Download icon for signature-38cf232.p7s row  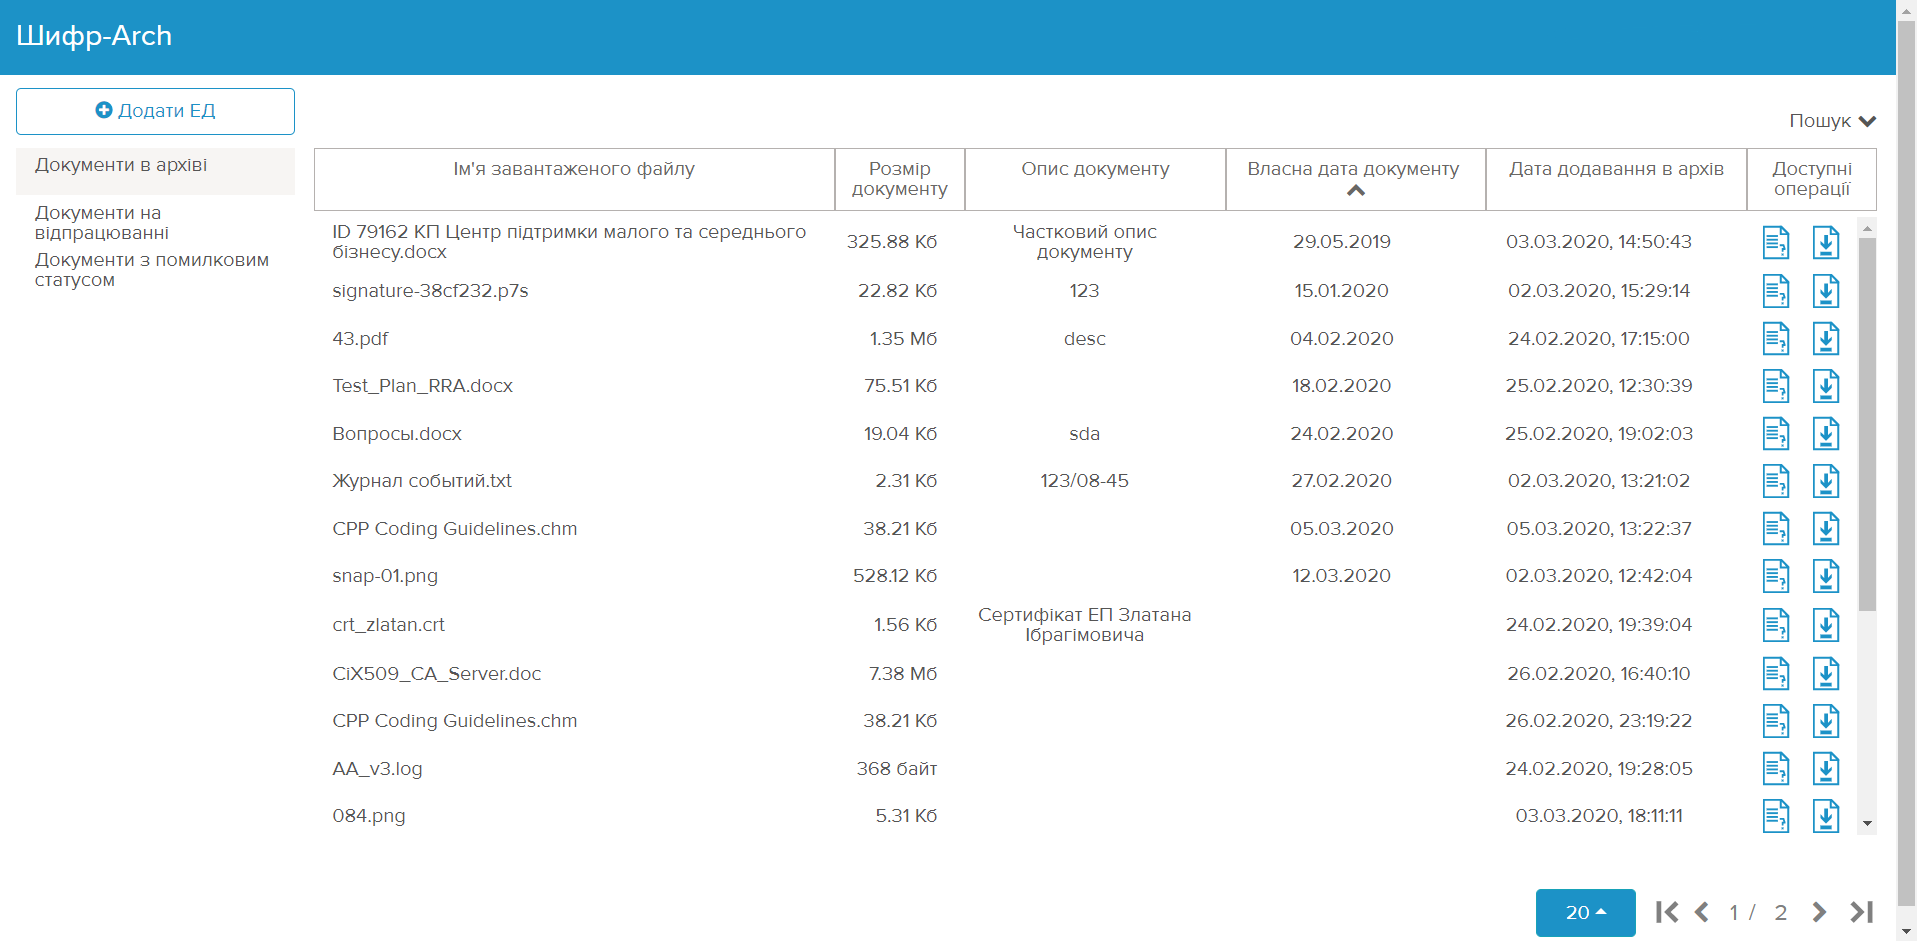[x=1826, y=291]
